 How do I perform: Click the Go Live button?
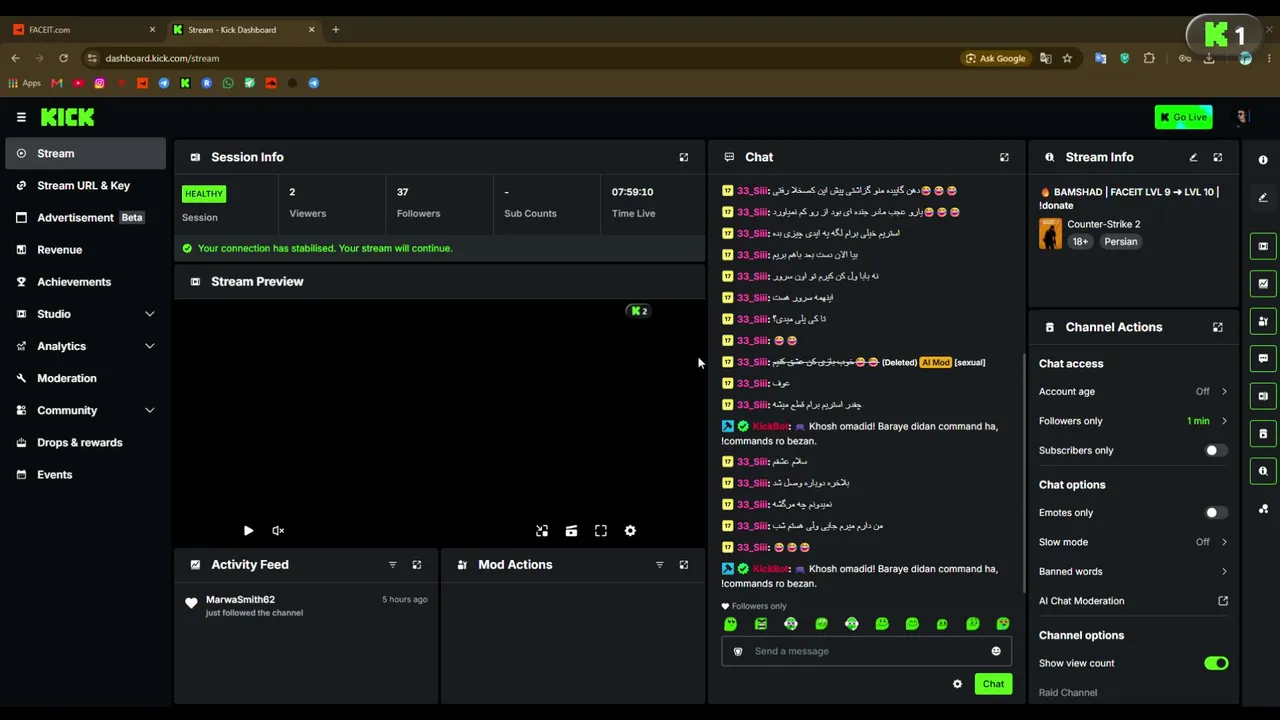[1183, 117]
